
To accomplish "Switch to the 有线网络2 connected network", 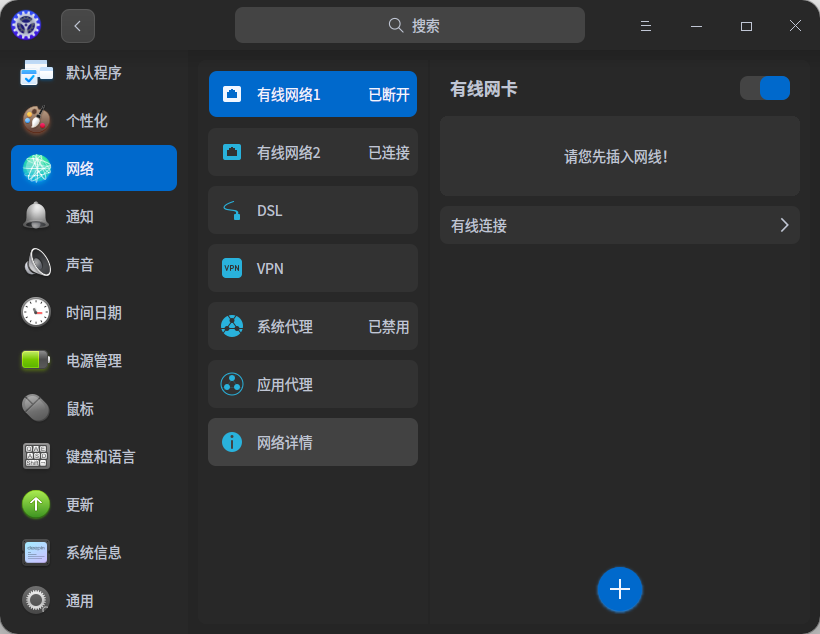I will coord(312,152).
